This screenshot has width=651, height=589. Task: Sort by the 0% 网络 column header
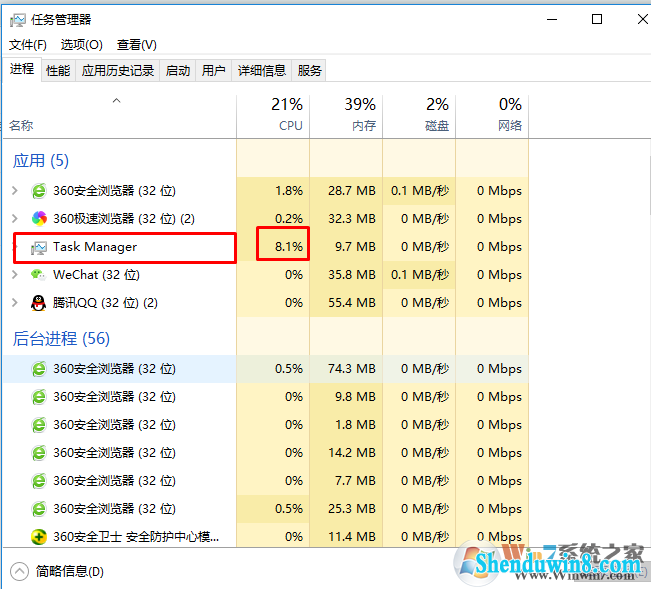click(492, 116)
